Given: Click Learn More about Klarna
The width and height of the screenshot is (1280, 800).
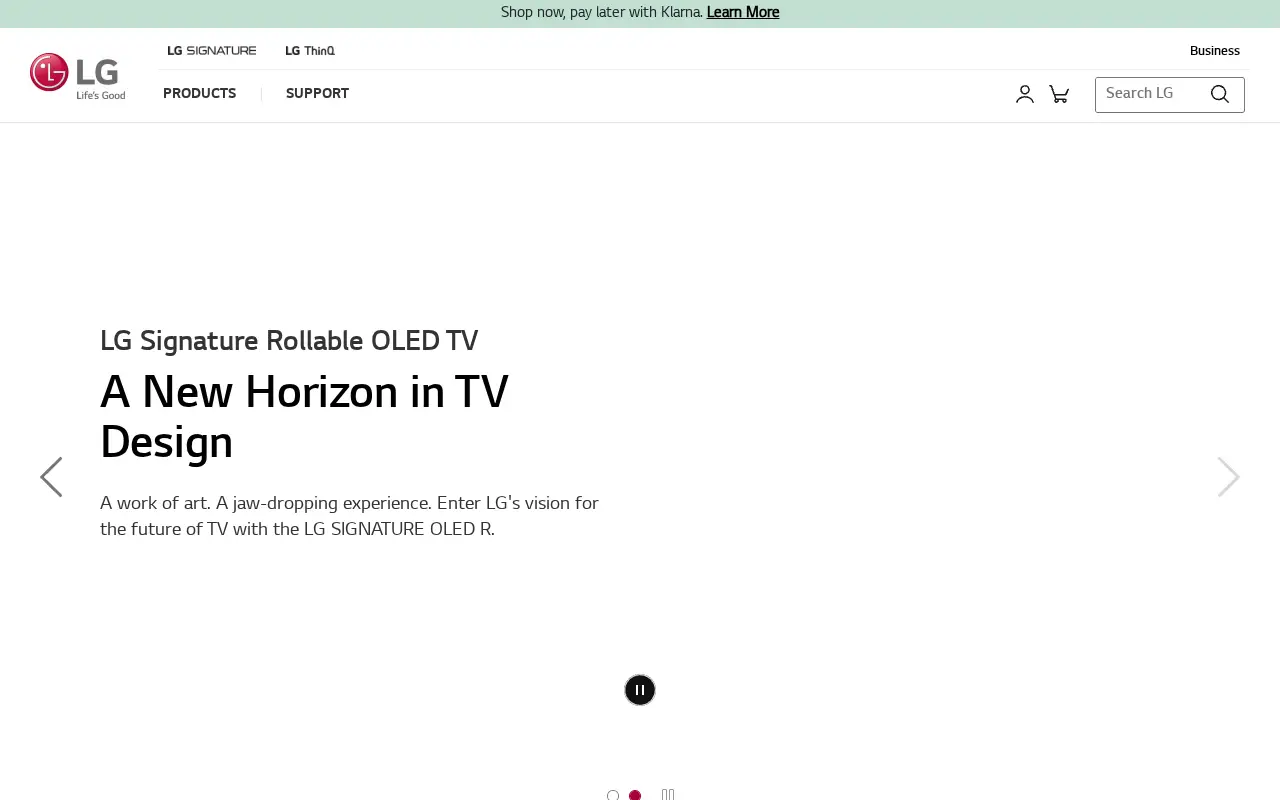Looking at the screenshot, I should coord(743,12).
